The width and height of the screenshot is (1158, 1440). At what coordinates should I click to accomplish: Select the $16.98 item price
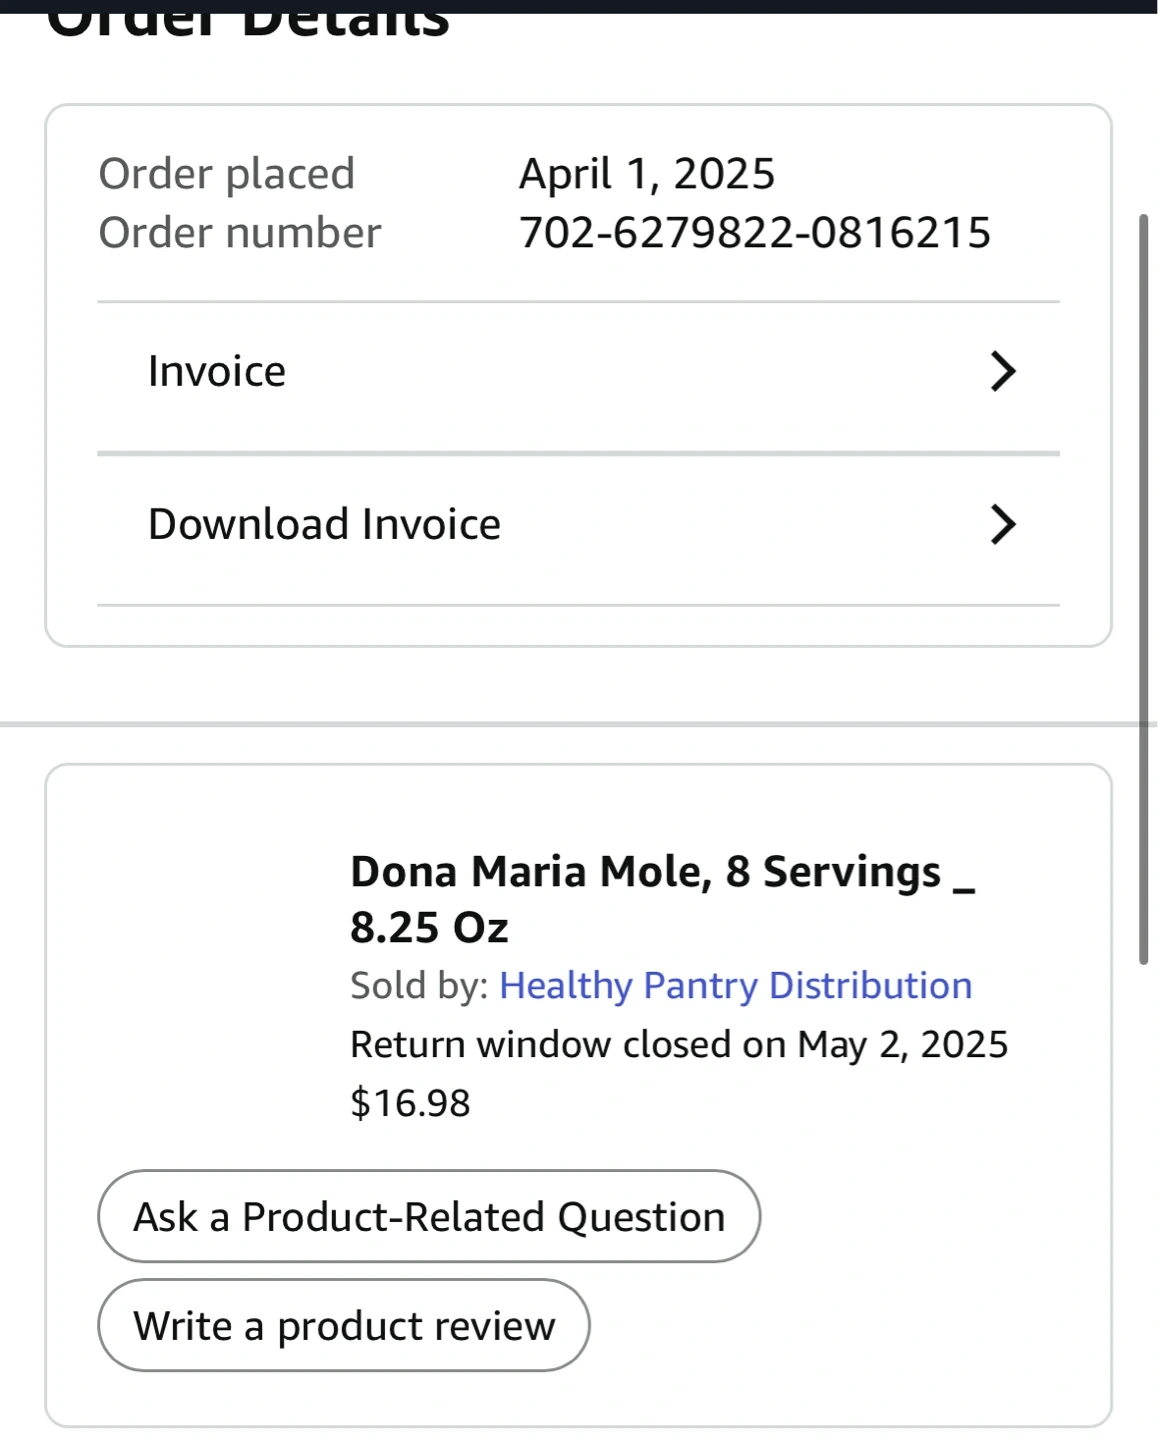[x=410, y=1103]
